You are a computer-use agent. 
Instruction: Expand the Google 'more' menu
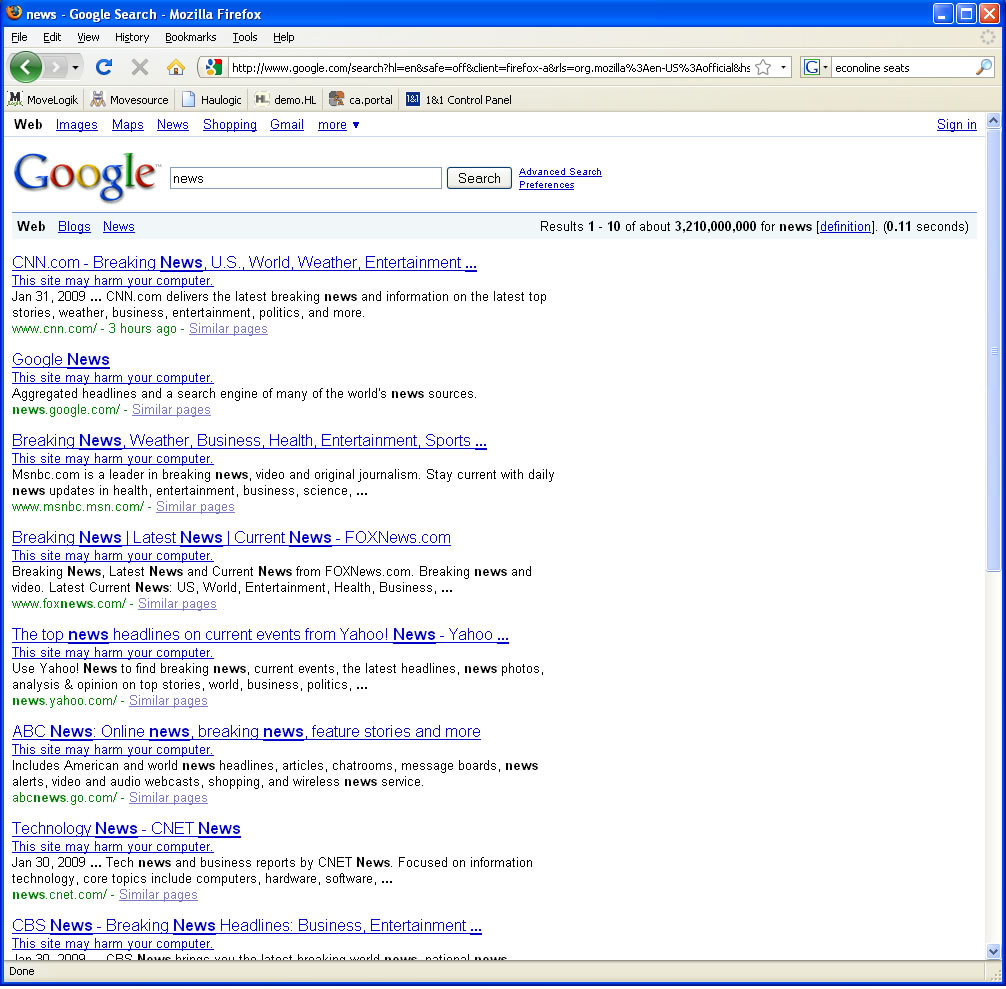[339, 125]
